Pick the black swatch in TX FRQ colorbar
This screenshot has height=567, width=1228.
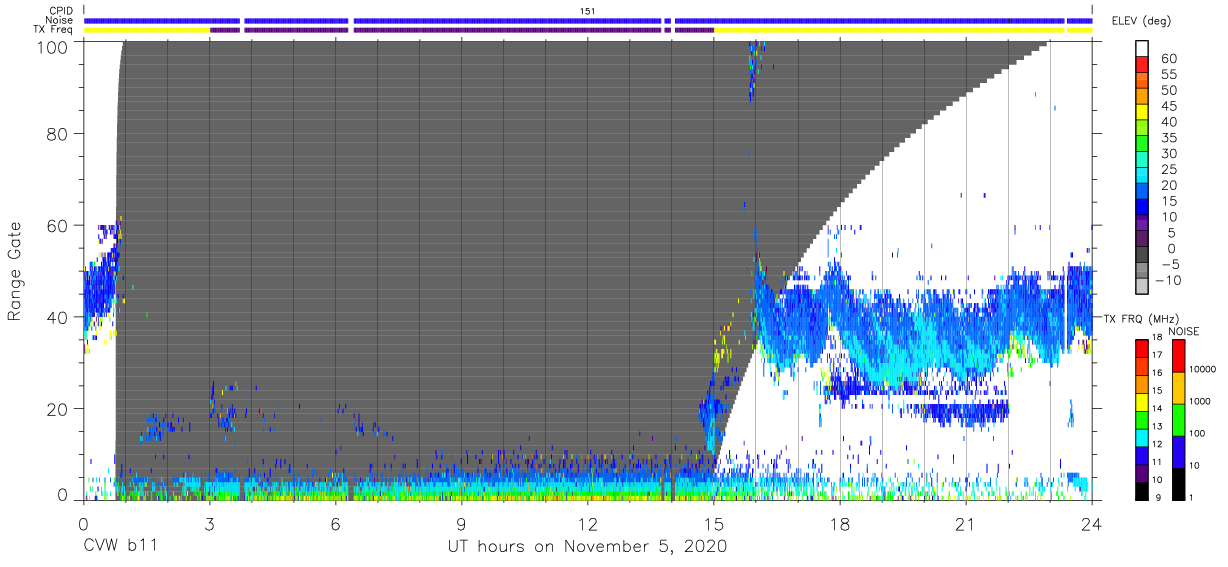pyautogui.click(x=1140, y=491)
